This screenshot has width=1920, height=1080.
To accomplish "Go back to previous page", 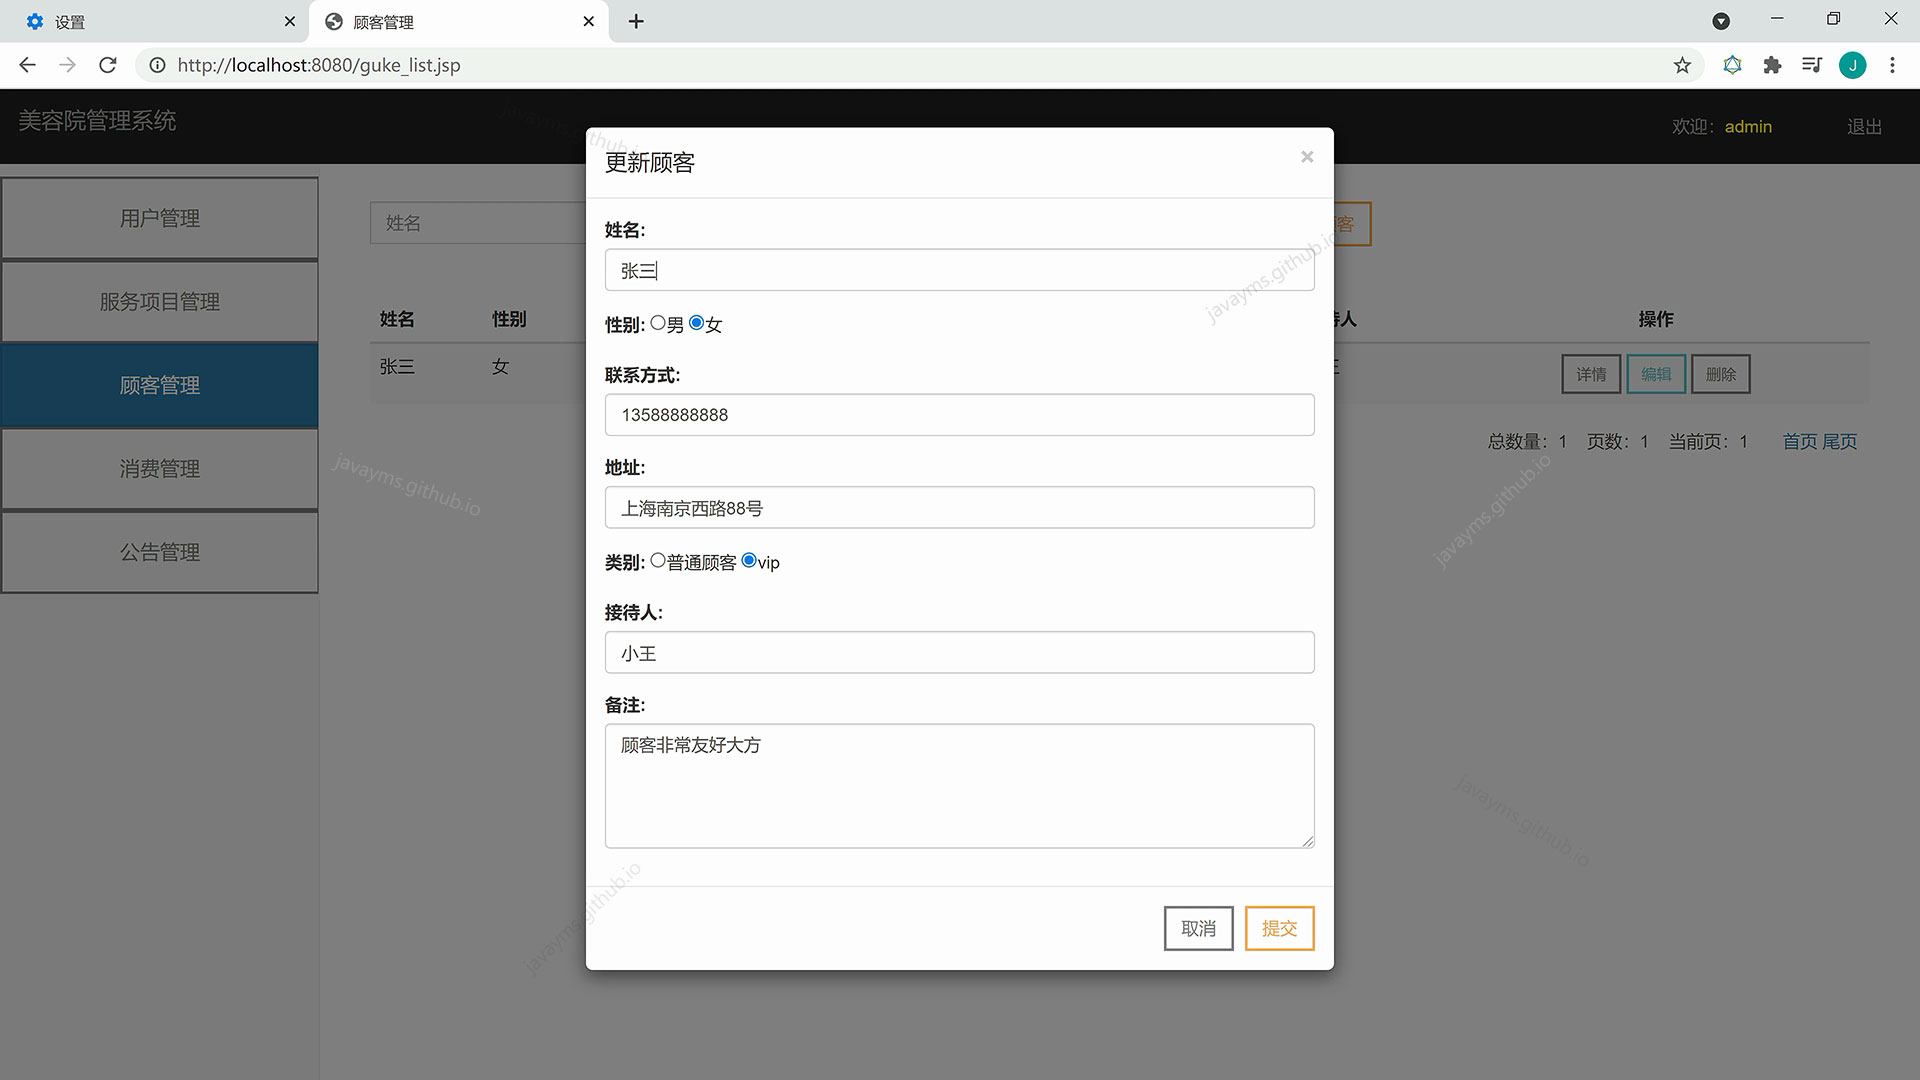I will click(x=27, y=65).
